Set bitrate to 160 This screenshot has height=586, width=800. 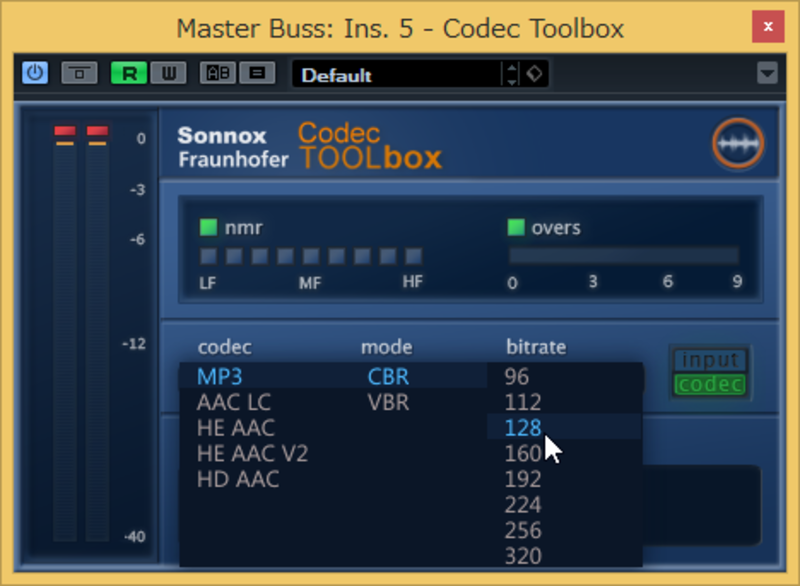click(522, 453)
